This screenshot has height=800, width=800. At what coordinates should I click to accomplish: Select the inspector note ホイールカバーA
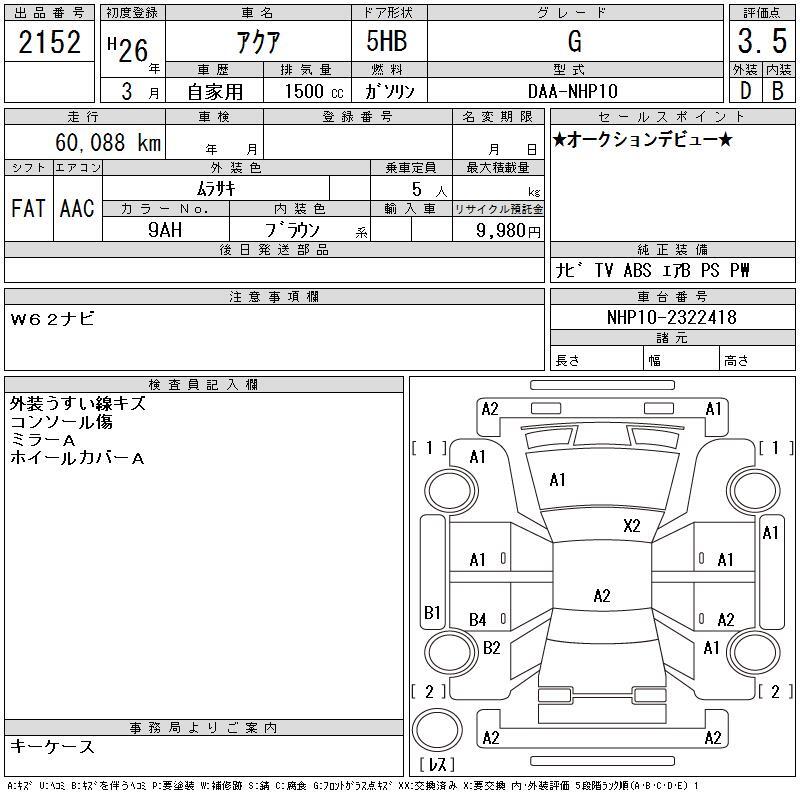click(77, 458)
